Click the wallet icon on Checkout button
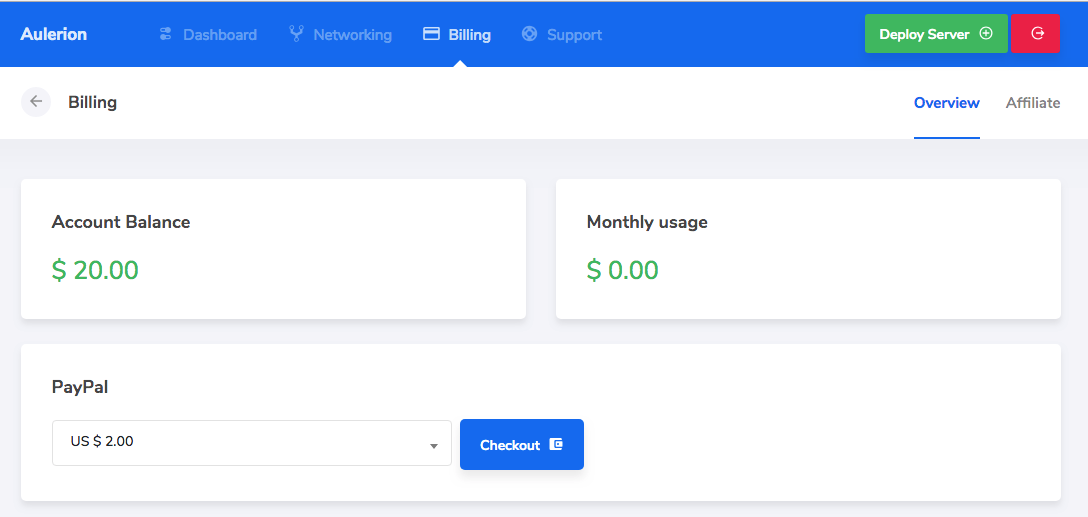 coord(556,445)
